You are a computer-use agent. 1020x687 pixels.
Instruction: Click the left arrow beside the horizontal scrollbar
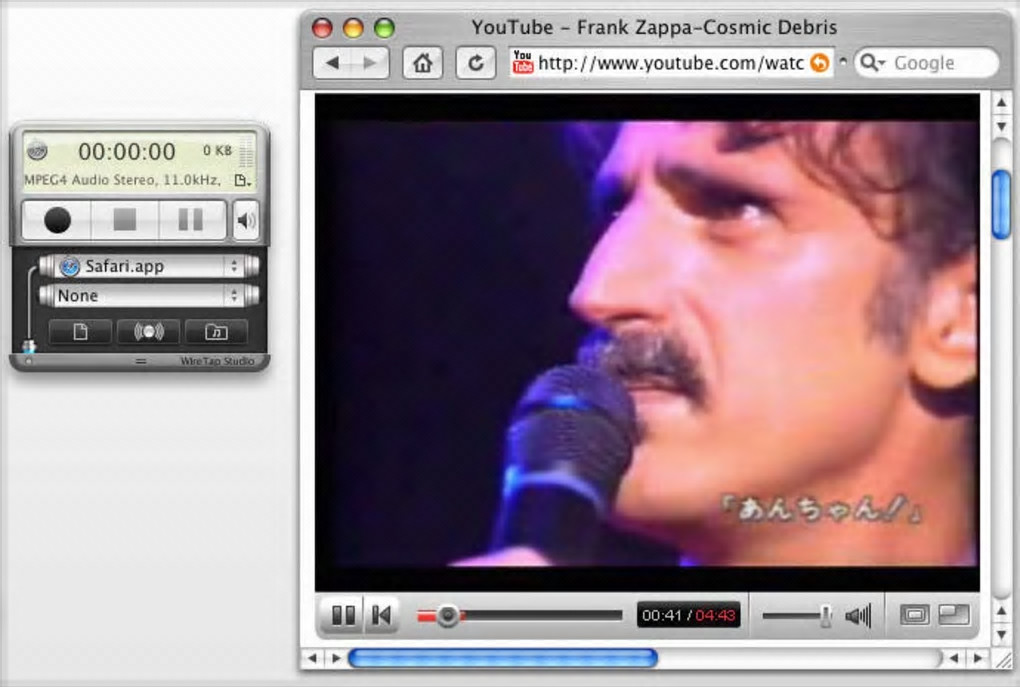pyautogui.click(x=312, y=658)
